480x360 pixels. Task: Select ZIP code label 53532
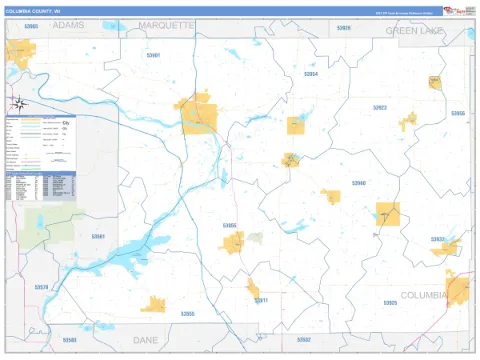pos(304,340)
